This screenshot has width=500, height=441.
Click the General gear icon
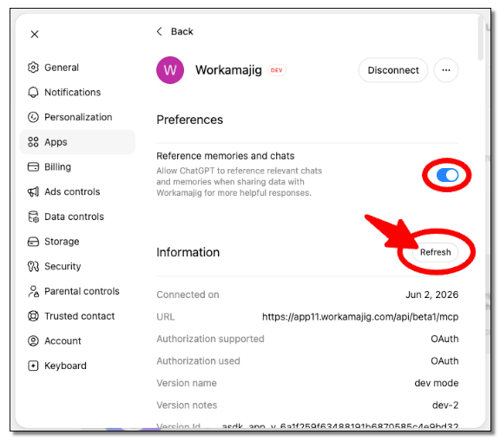[33, 67]
